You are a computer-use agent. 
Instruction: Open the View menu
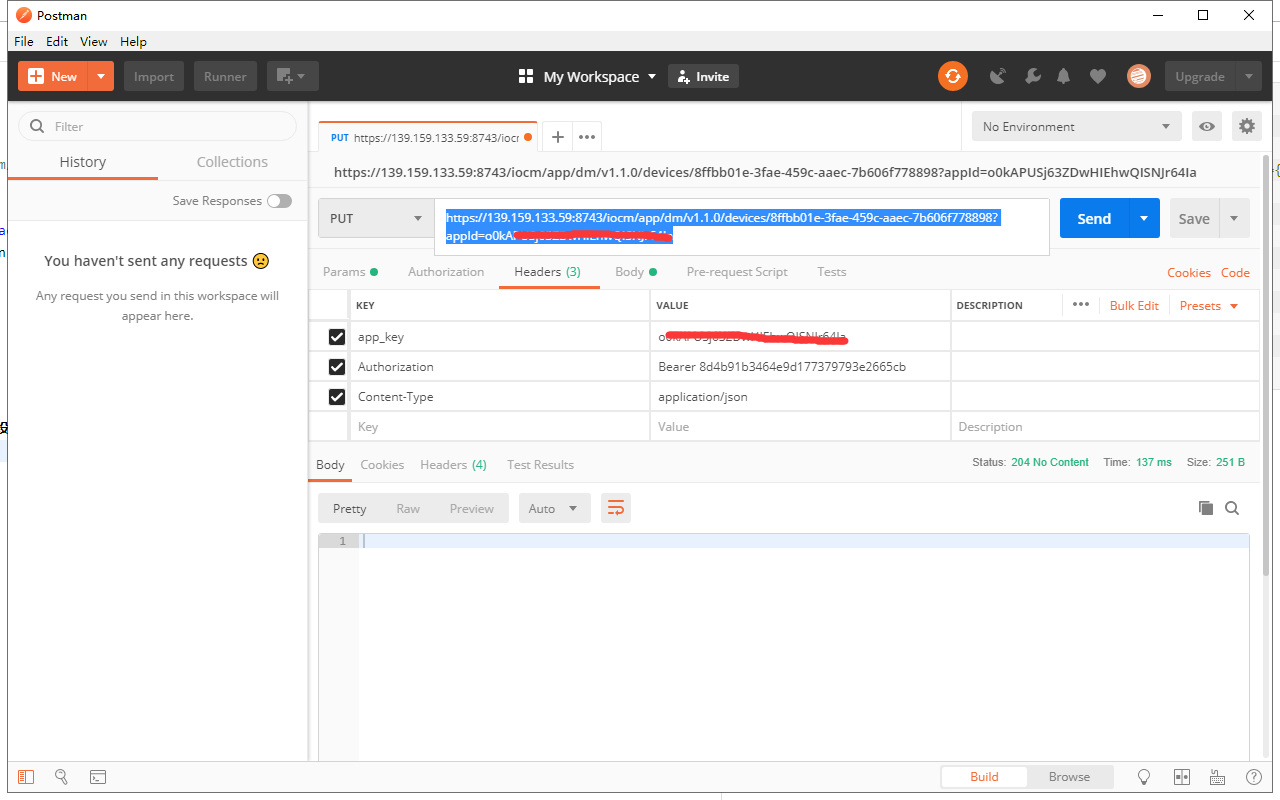[93, 41]
